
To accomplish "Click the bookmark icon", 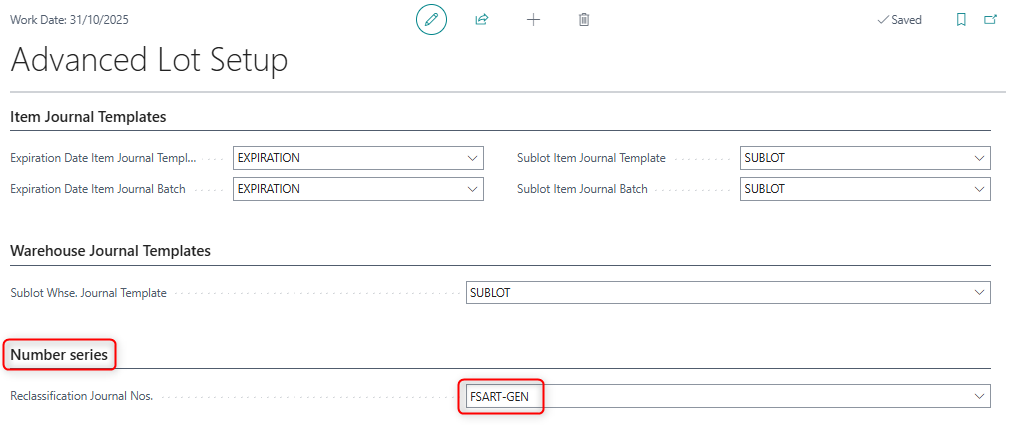I will coord(961,20).
